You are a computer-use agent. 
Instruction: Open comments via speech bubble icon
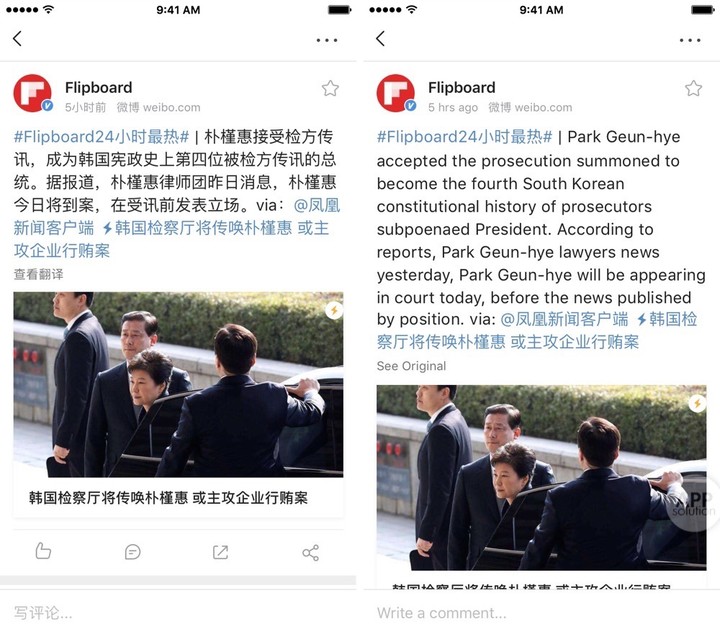coord(132,552)
